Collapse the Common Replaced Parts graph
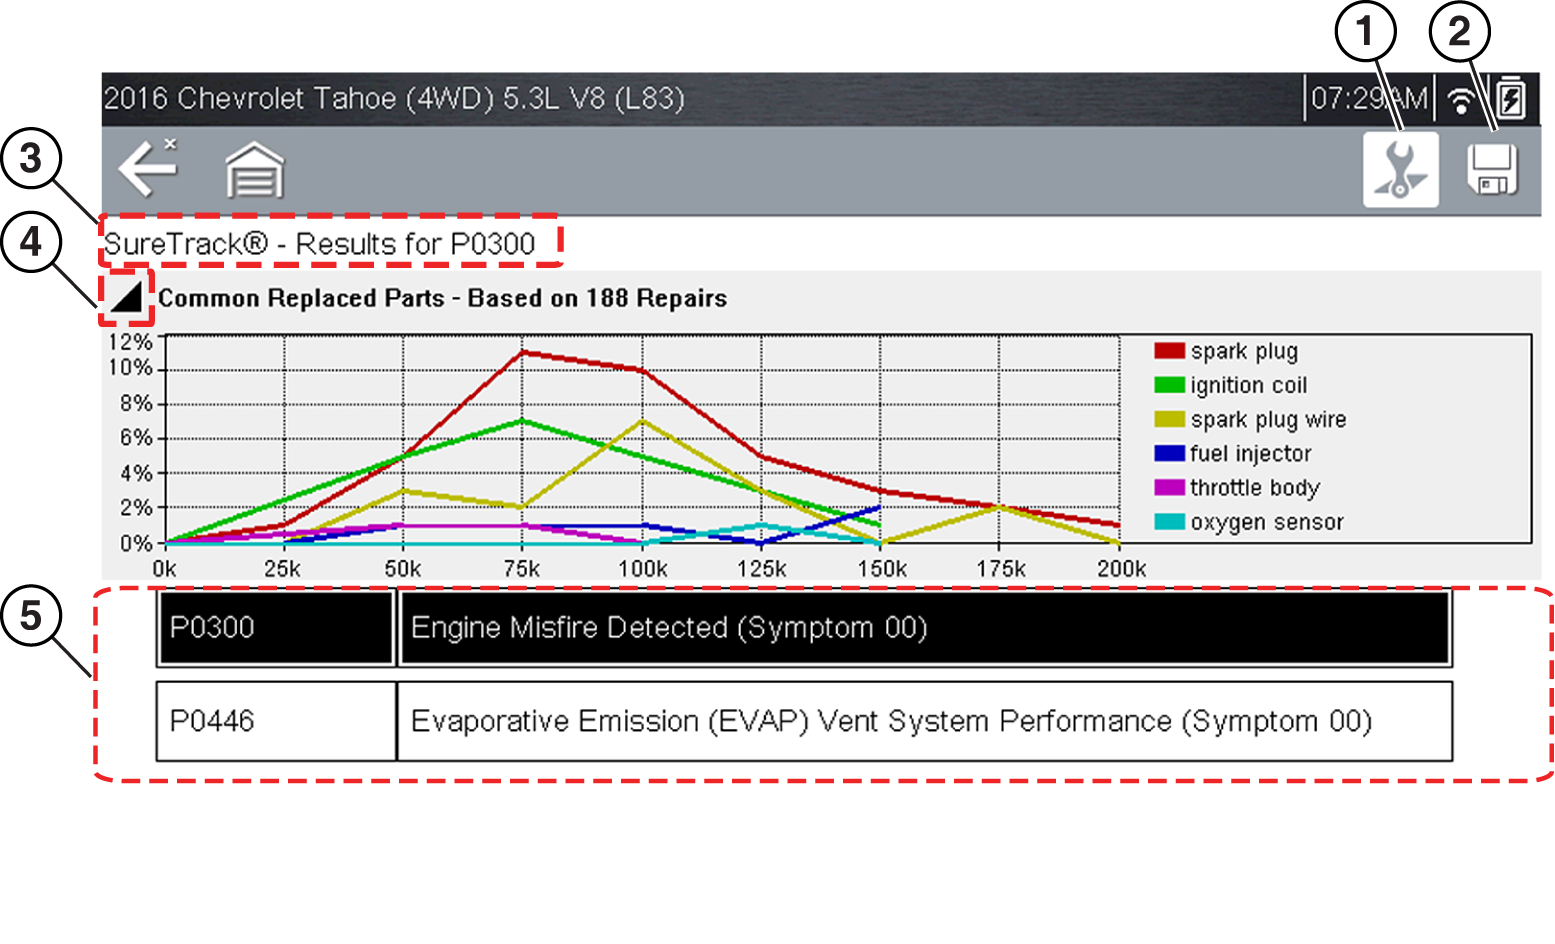 [126, 297]
